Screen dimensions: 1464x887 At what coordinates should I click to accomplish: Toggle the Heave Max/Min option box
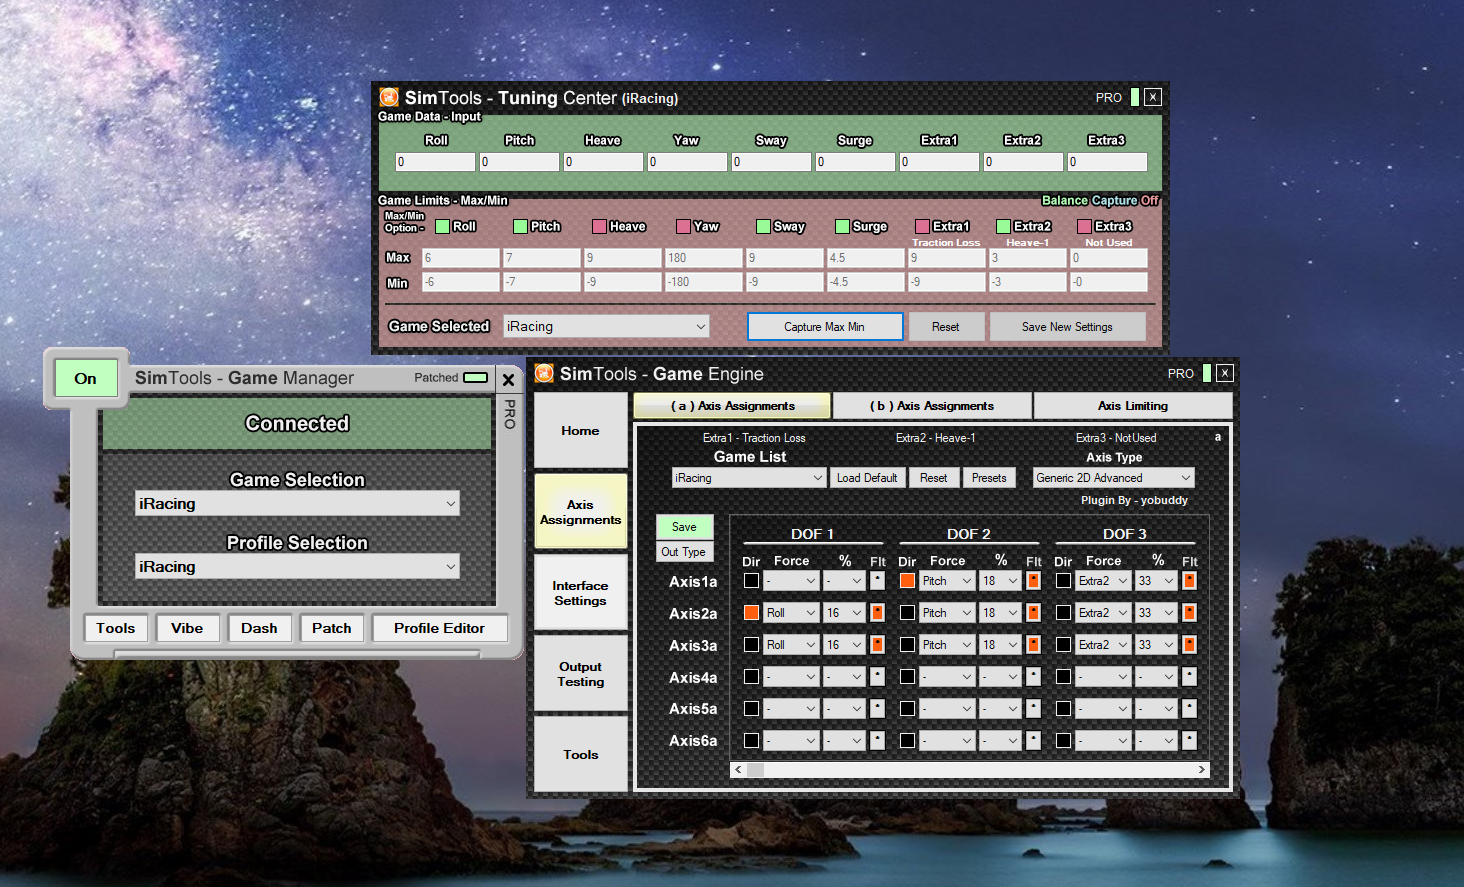pyautogui.click(x=599, y=226)
